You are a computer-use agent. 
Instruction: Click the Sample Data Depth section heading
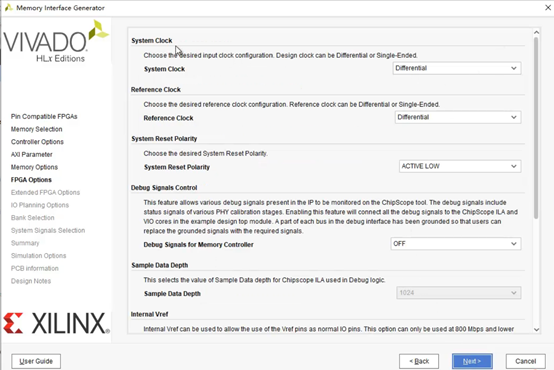[x=159, y=265]
